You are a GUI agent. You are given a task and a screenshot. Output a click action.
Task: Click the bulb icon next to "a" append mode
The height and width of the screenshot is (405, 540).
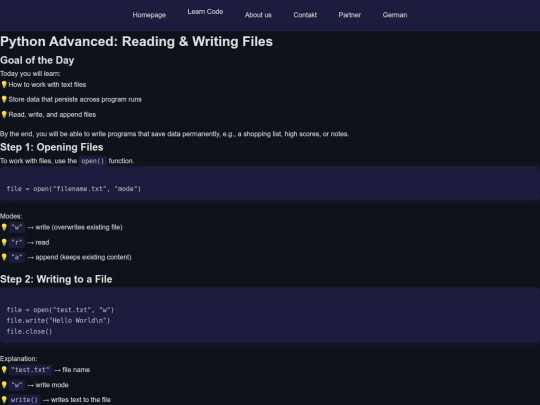(4, 257)
